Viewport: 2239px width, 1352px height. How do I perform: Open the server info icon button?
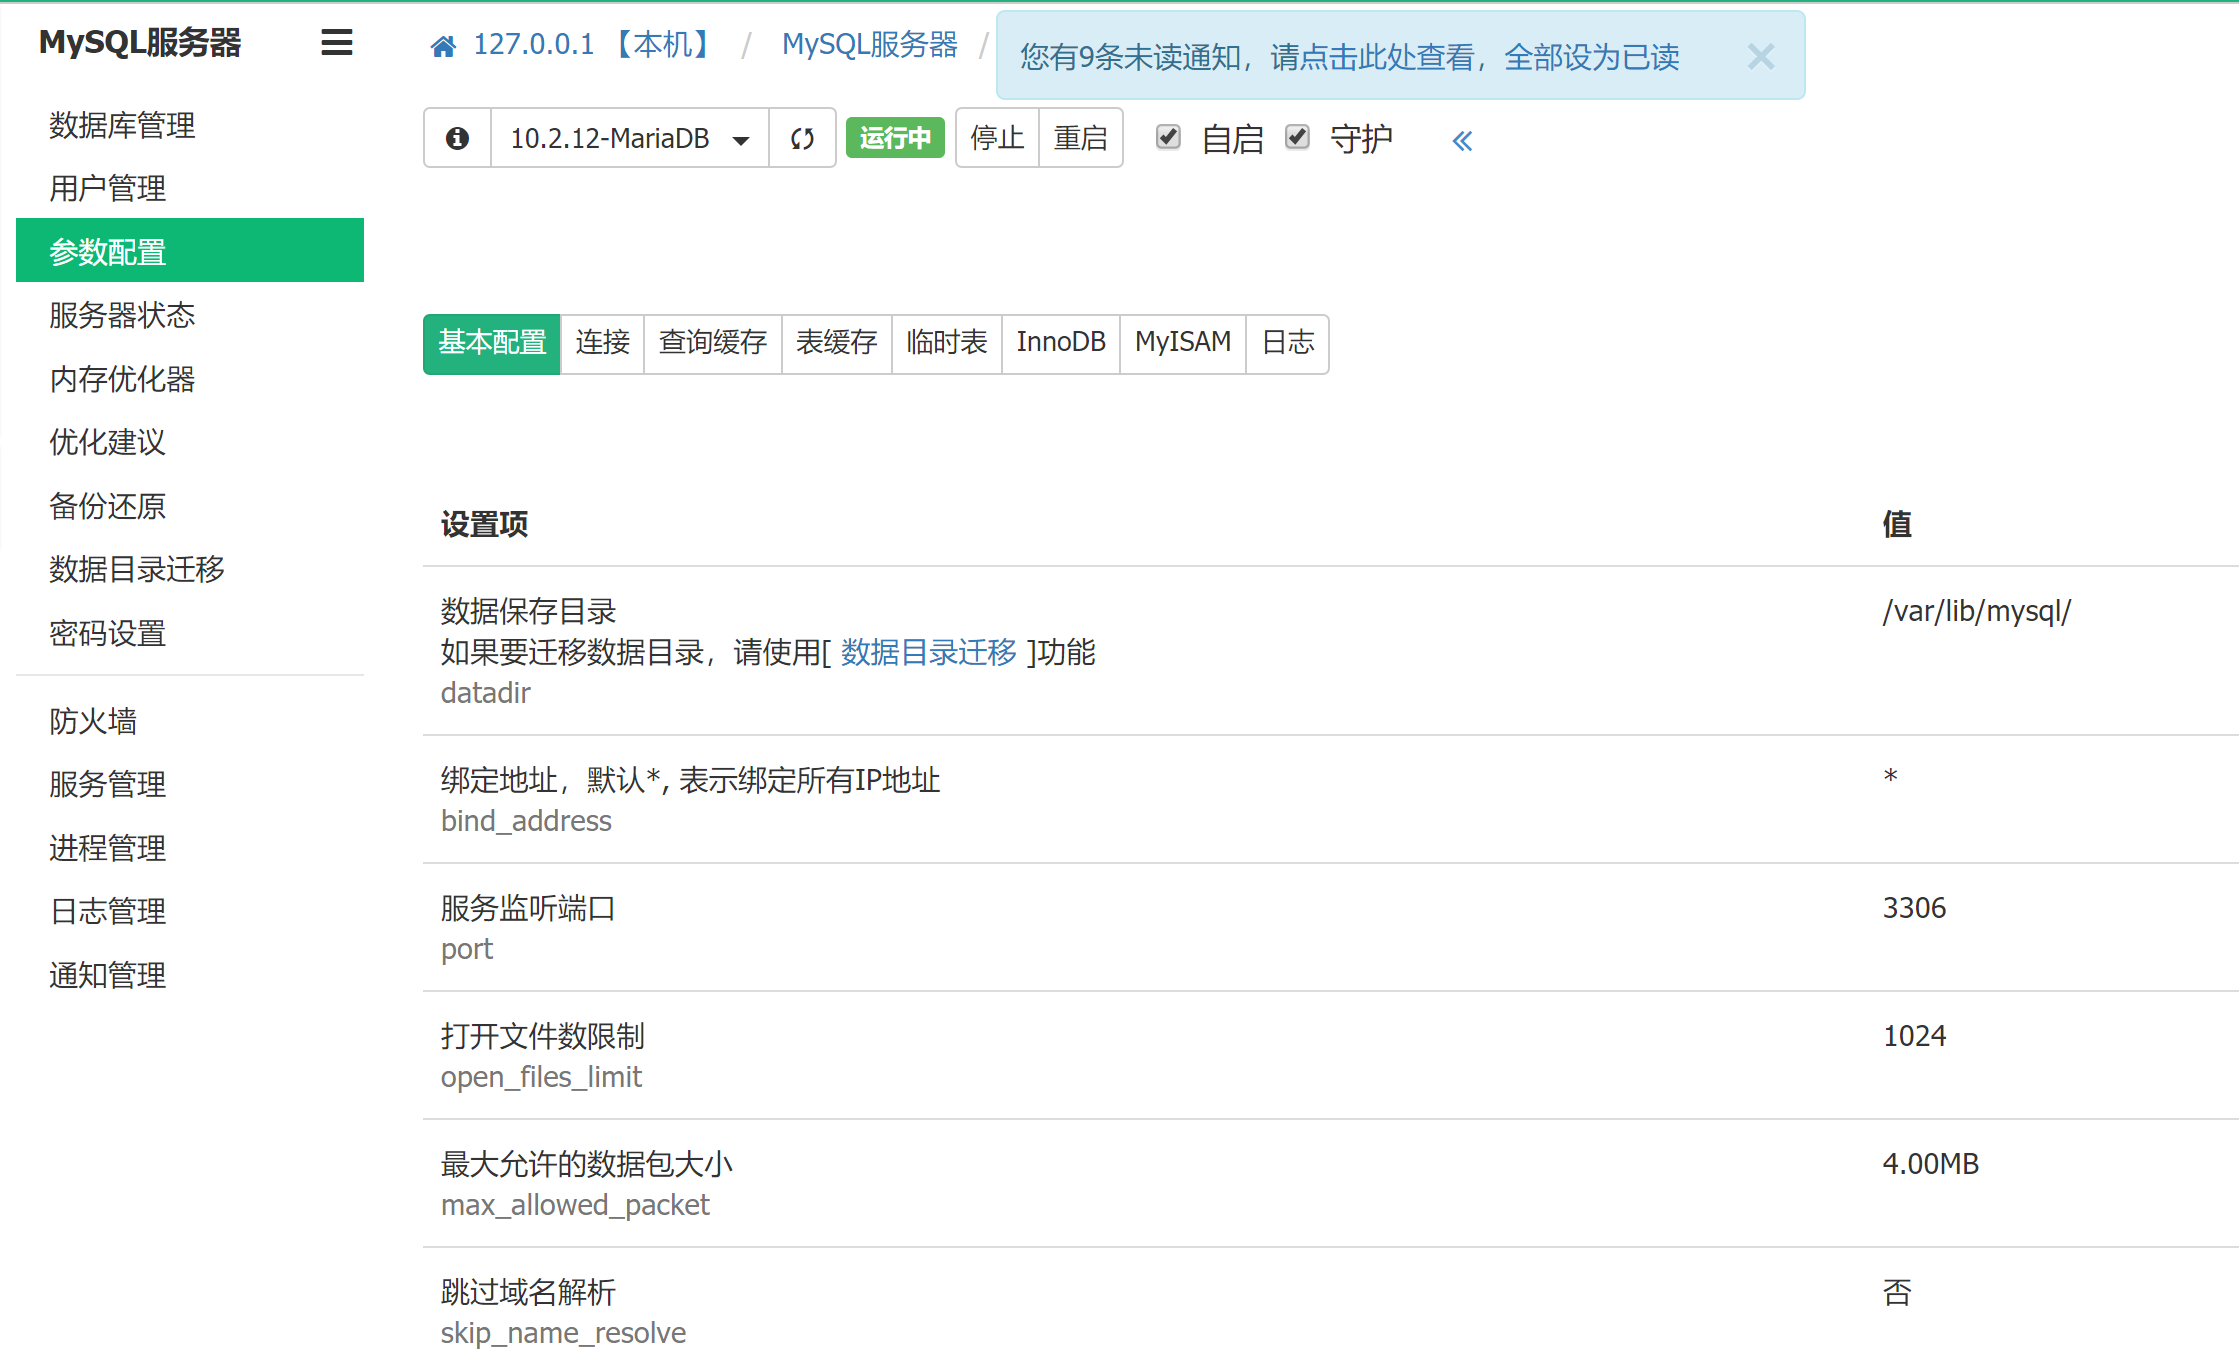[x=457, y=138]
